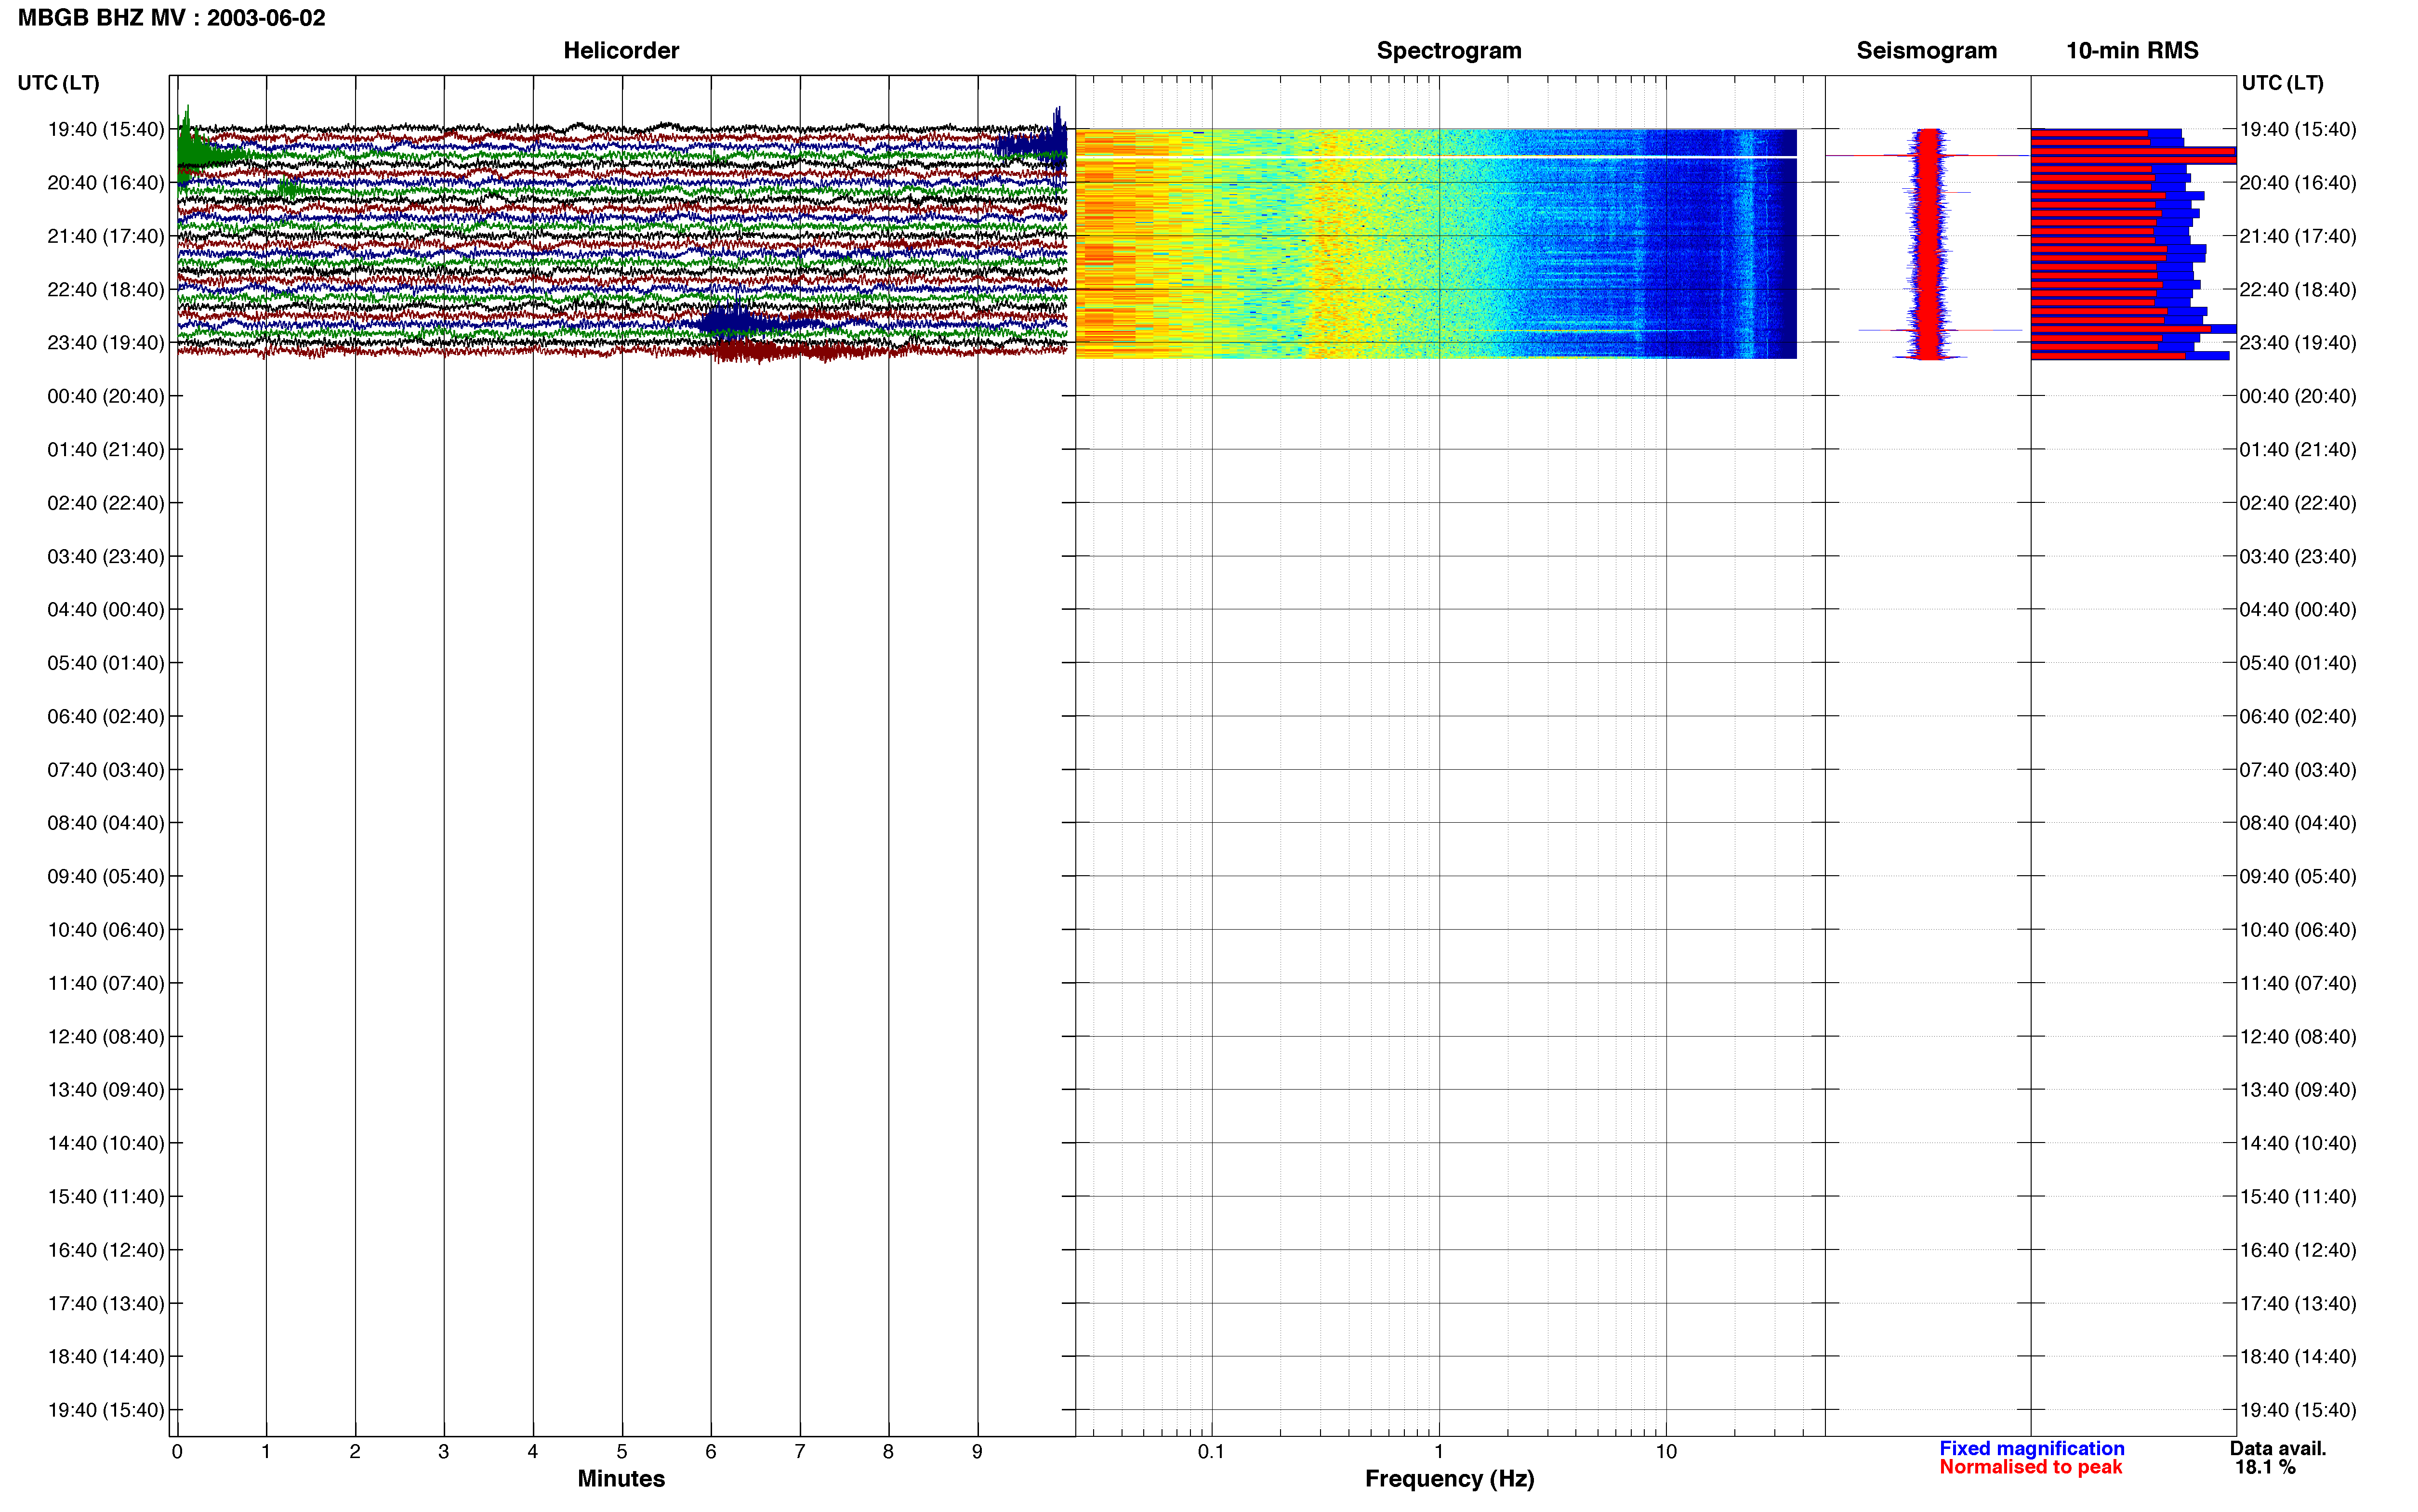The width and height of the screenshot is (2418, 1512).
Task: Click the left 23:40 (19:40) time label
Action: [106, 343]
